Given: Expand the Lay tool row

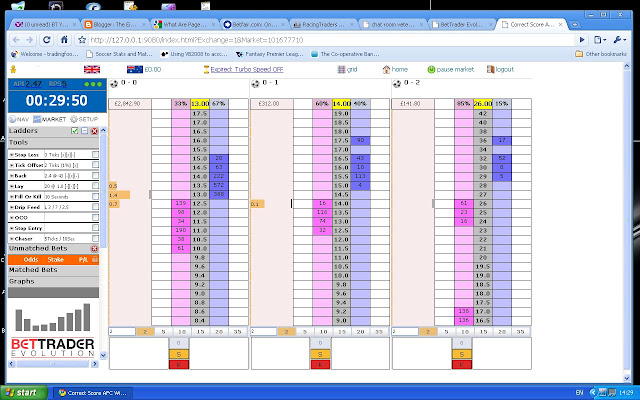Looking at the screenshot, I should pyautogui.click(x=12, y=186).
